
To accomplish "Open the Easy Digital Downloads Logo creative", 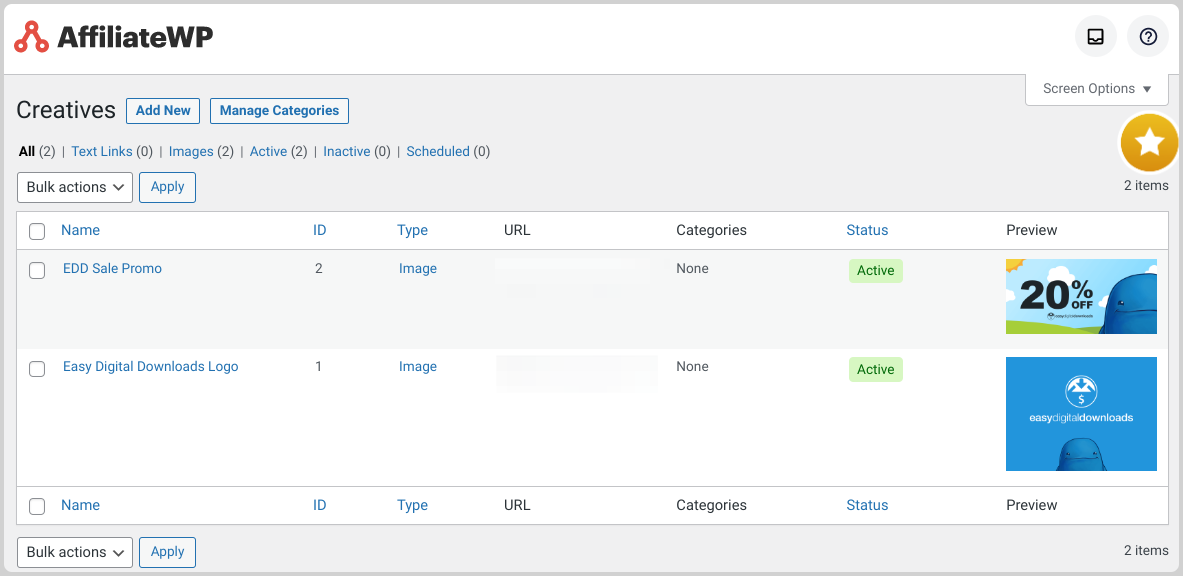I will pyautogui.click(x=151, y=367).
